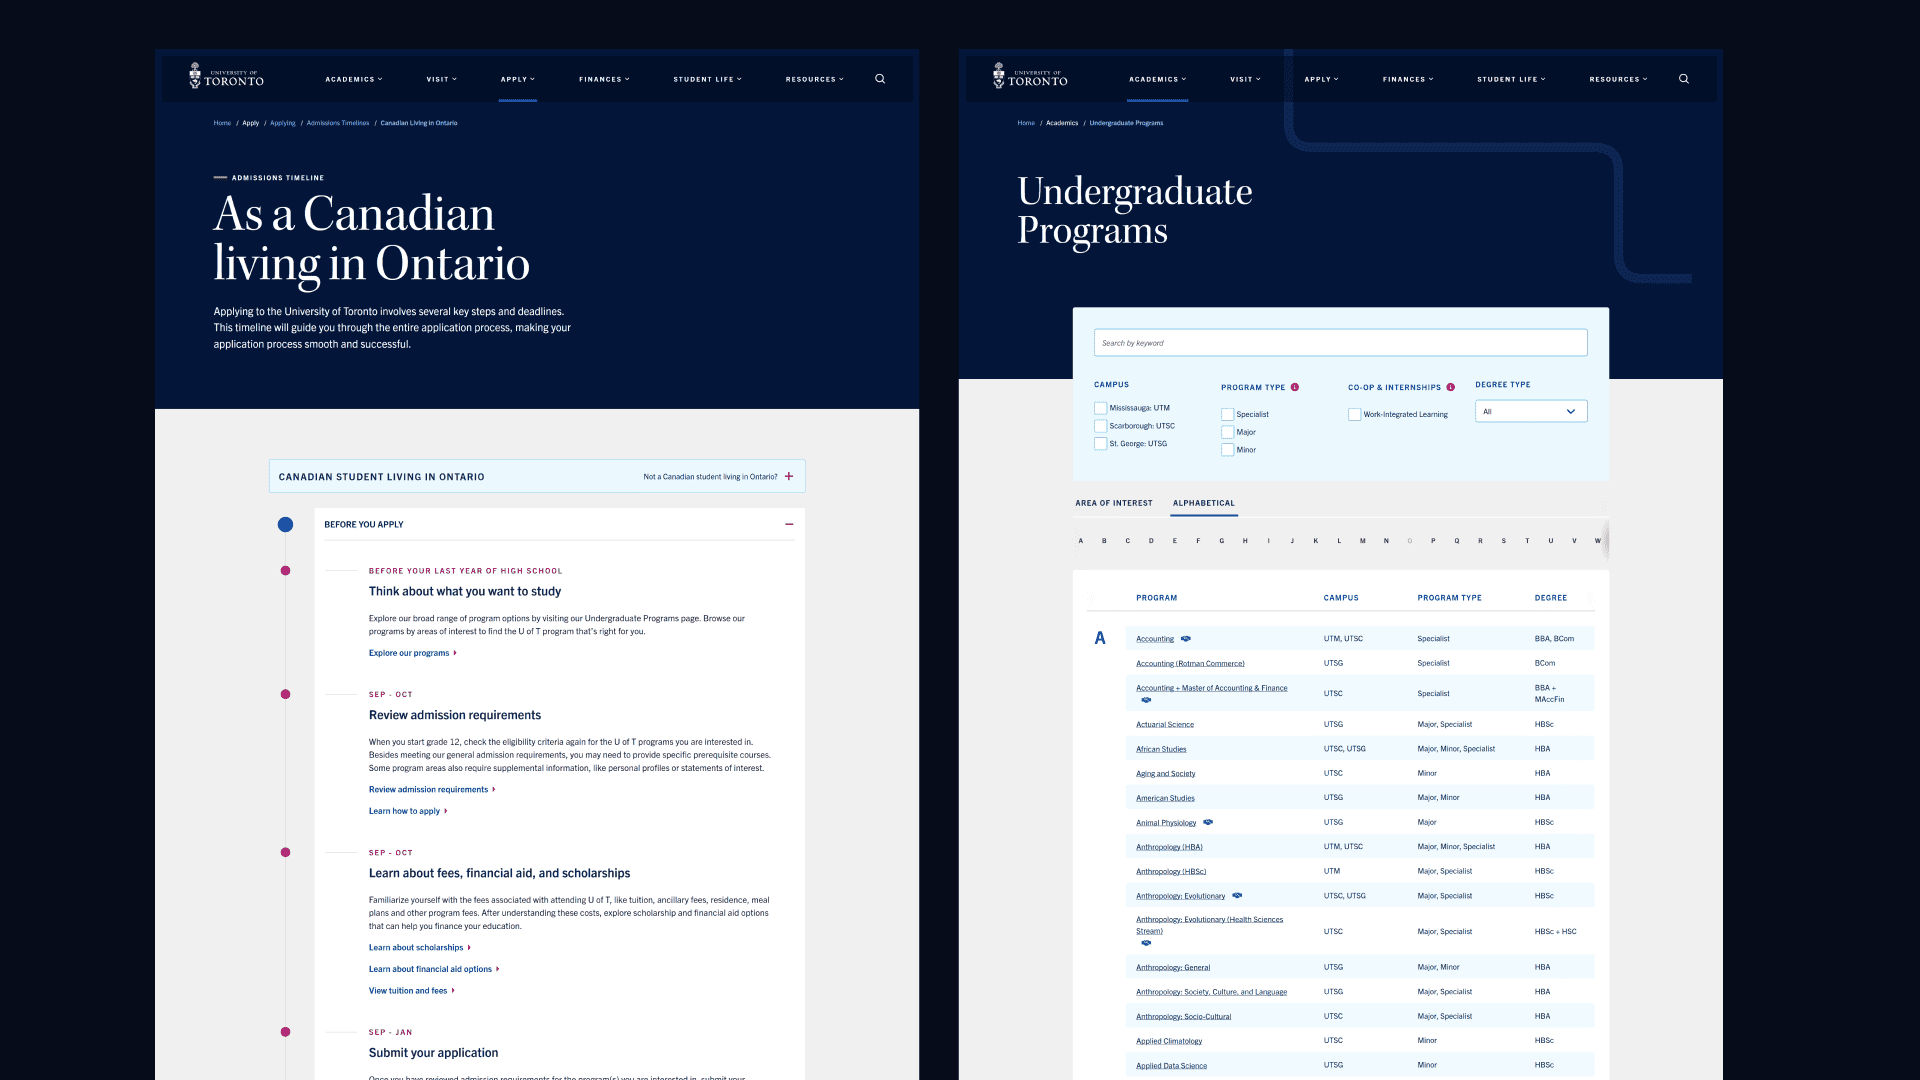Follow the 'Explore our programs' link

pos(413,653)
